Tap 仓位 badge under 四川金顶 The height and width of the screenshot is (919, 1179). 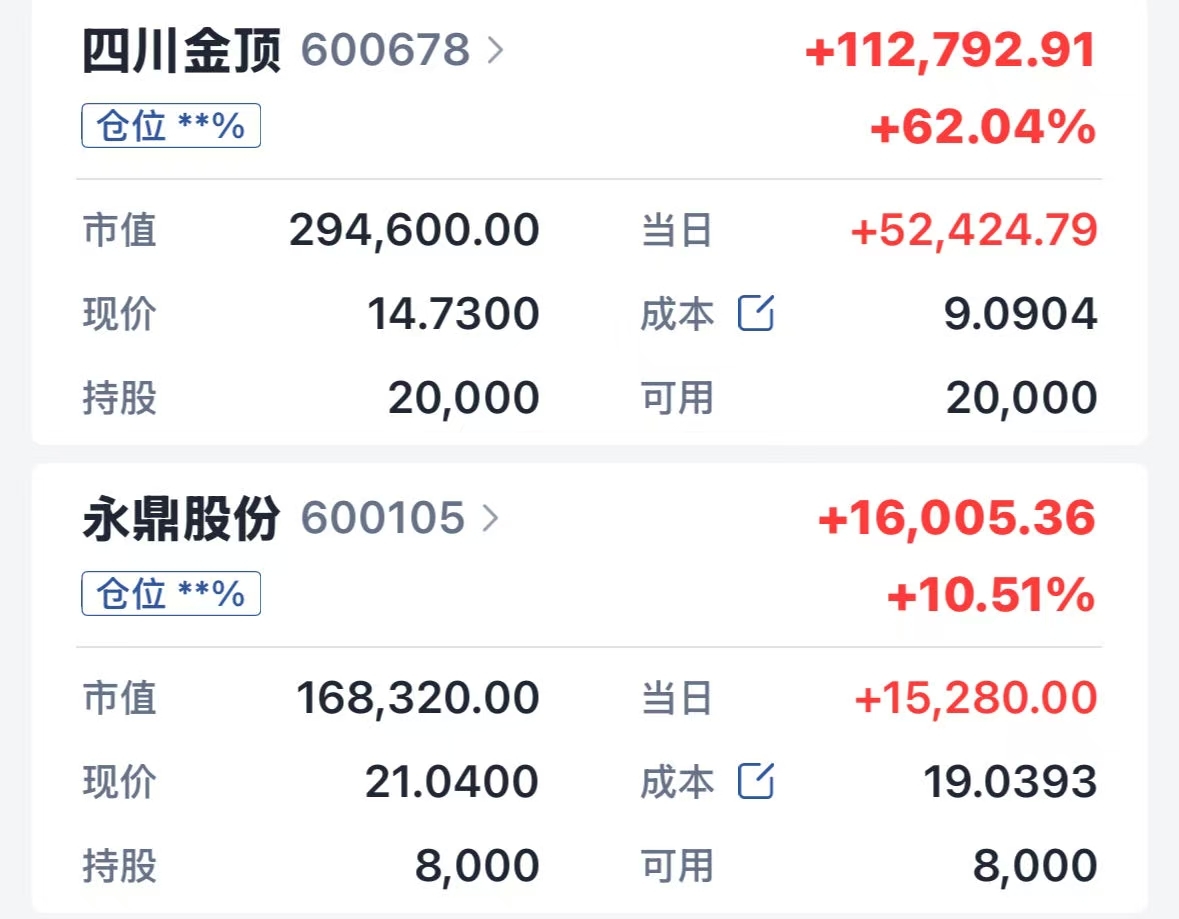171,126
